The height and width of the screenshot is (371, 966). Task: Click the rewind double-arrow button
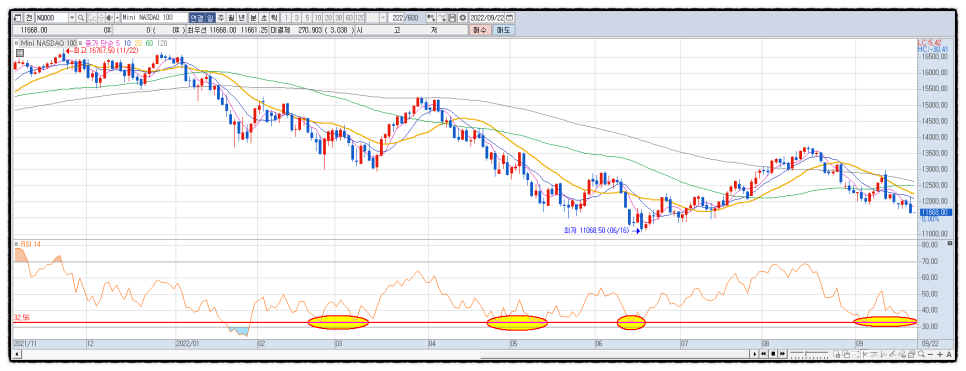(763, 354)
